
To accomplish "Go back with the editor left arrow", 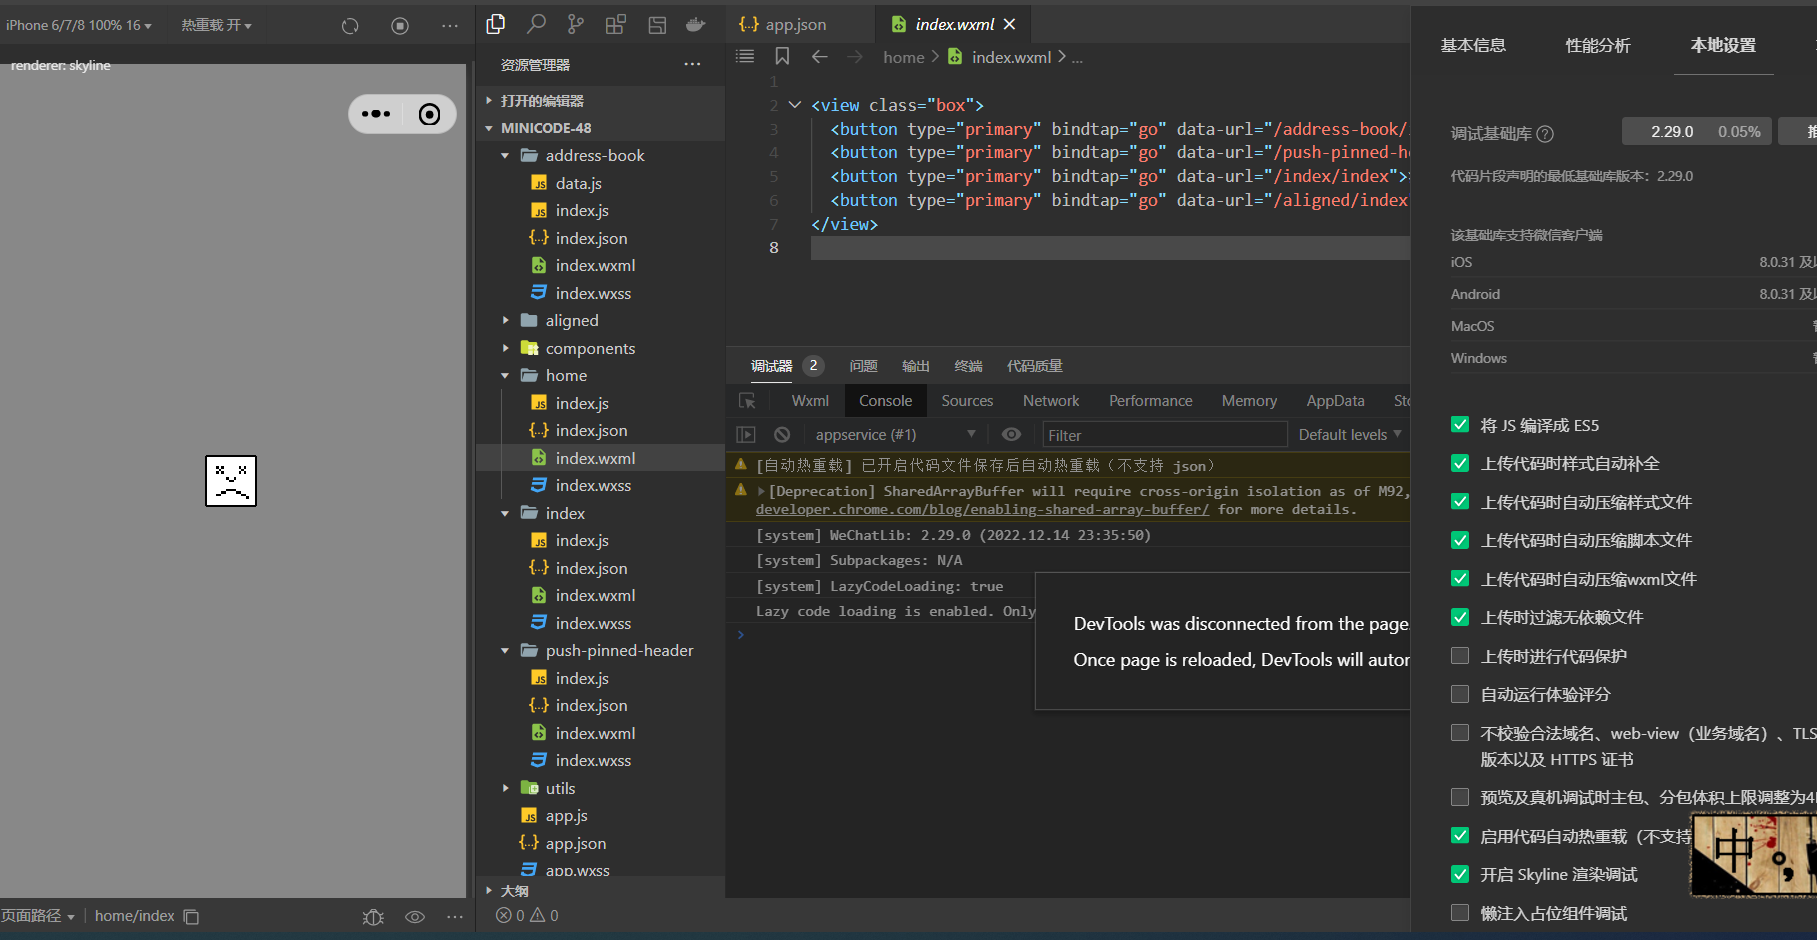I will pyautogui.click(x=820, y=57).
